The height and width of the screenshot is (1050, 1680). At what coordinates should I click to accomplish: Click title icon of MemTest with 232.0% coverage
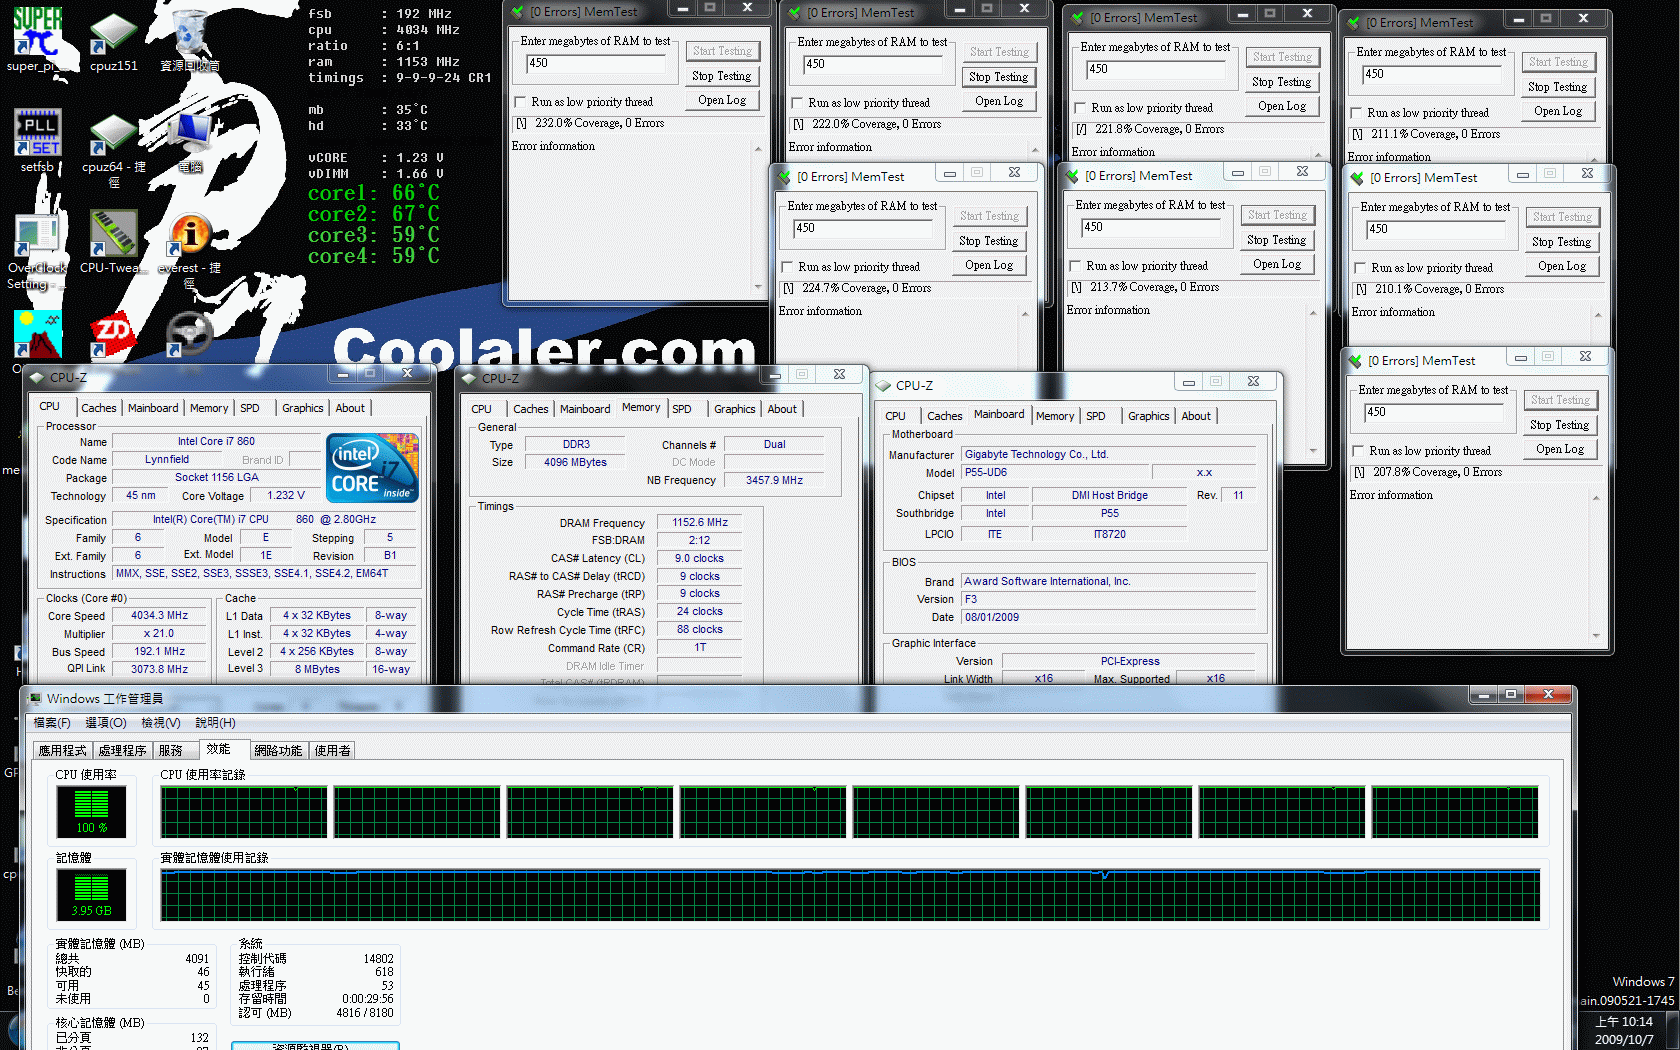[x=517, y=12]
